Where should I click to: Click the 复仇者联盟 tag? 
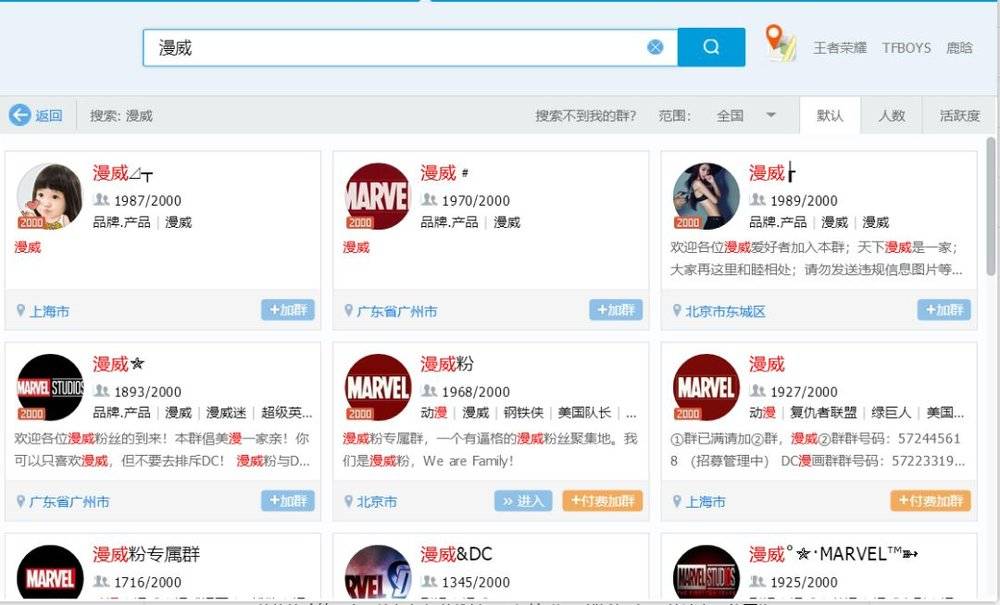tap(823, 412)
